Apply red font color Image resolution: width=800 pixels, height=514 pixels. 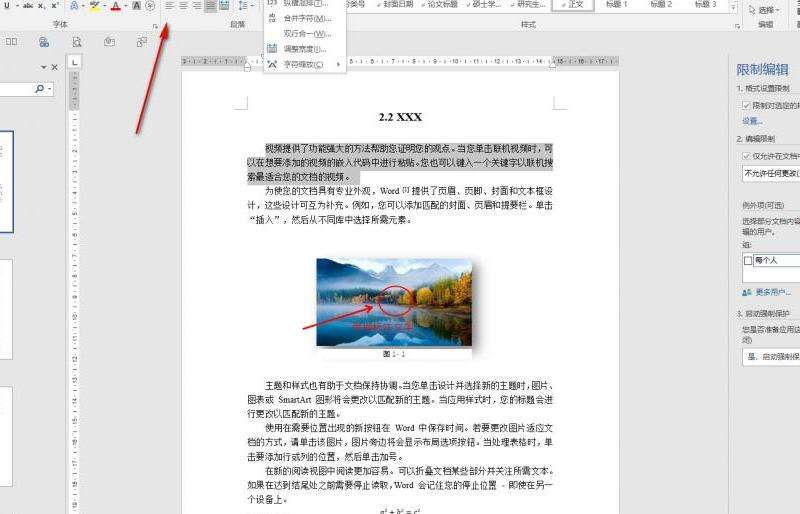pos(116,6)
